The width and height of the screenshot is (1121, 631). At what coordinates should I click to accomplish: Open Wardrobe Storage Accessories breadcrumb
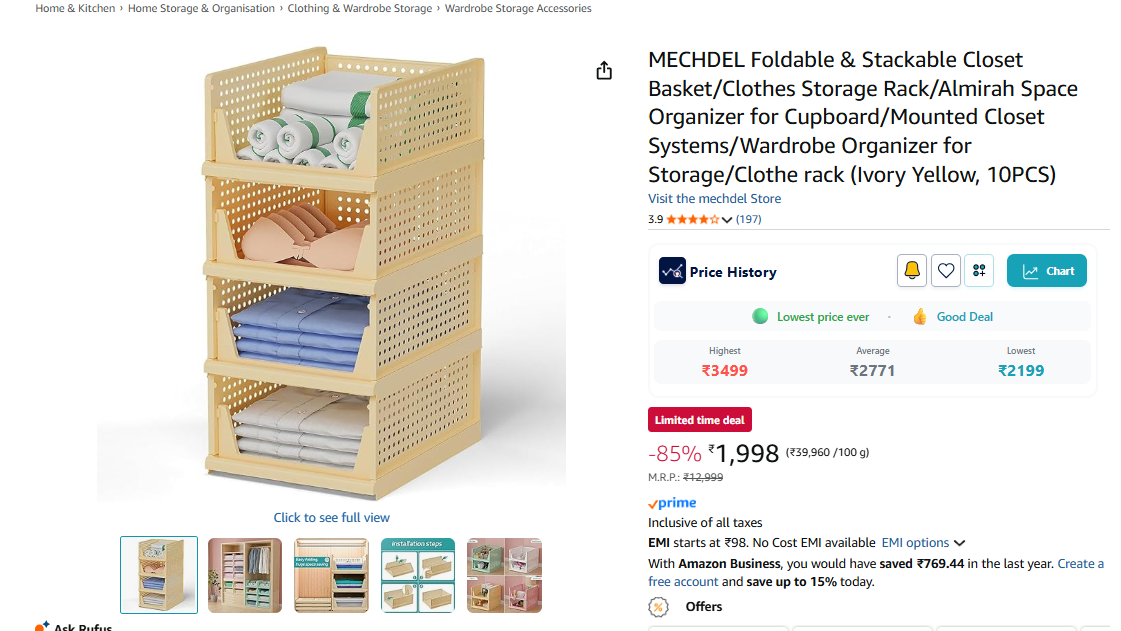[518, 8]
